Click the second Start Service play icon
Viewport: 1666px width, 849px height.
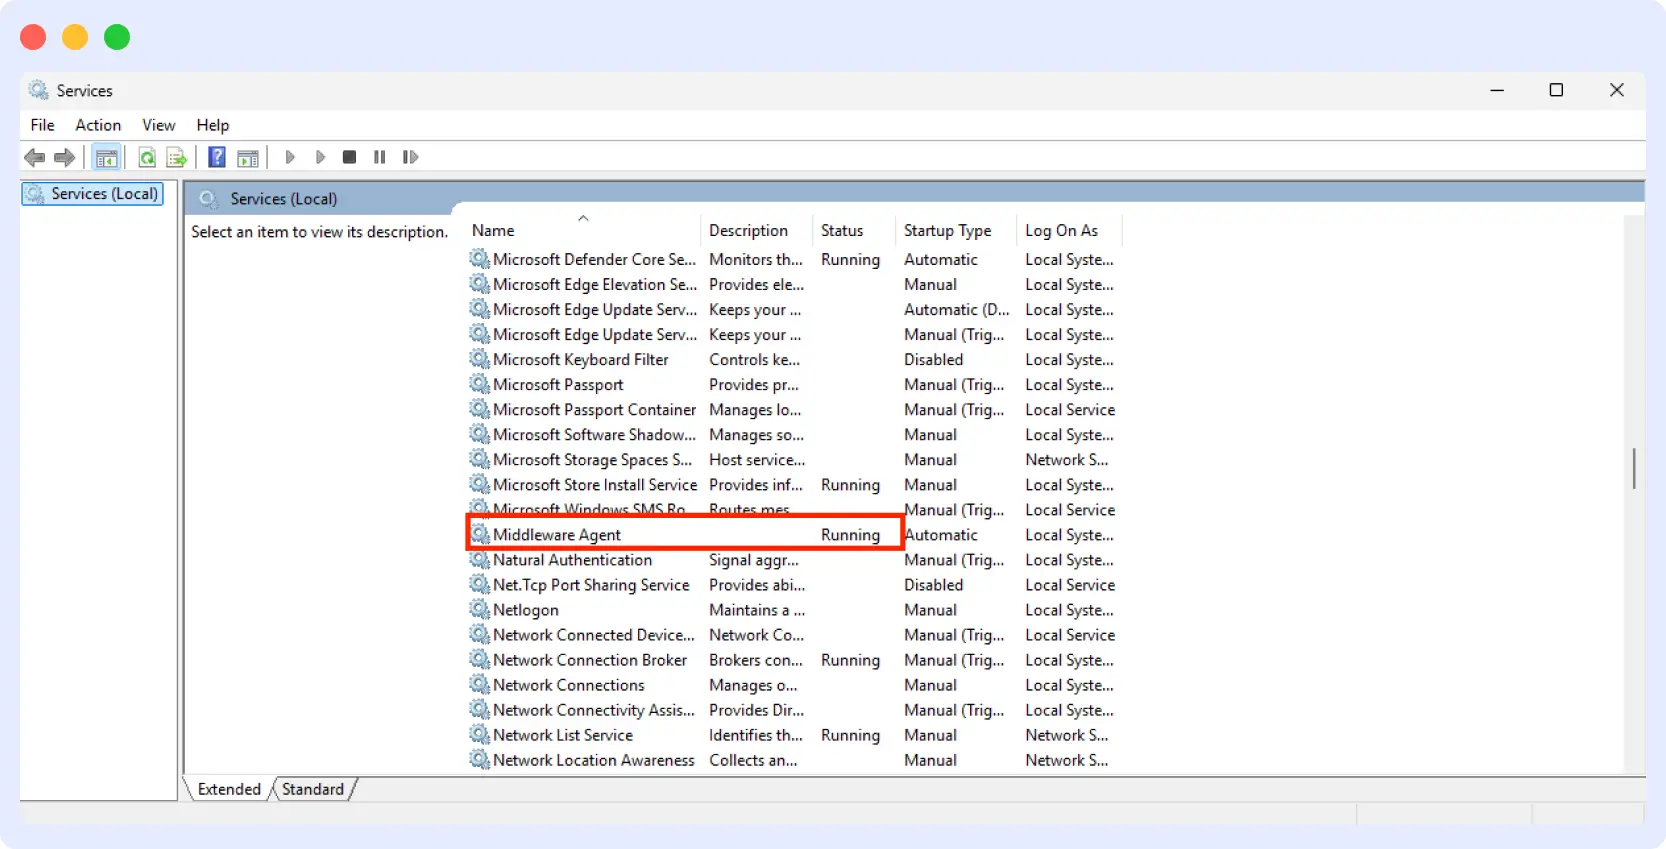320,157
